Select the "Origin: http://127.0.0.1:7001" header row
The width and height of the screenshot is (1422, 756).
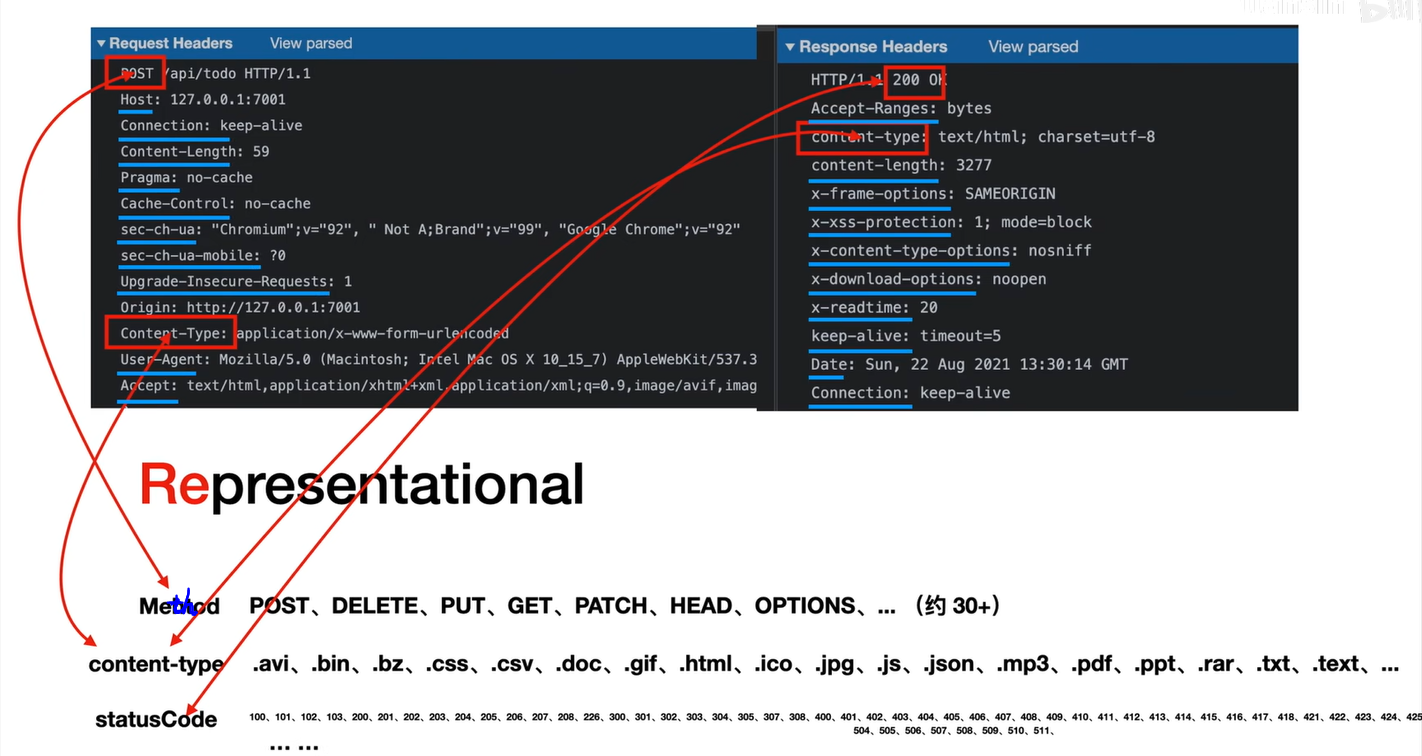click(240, 308)
